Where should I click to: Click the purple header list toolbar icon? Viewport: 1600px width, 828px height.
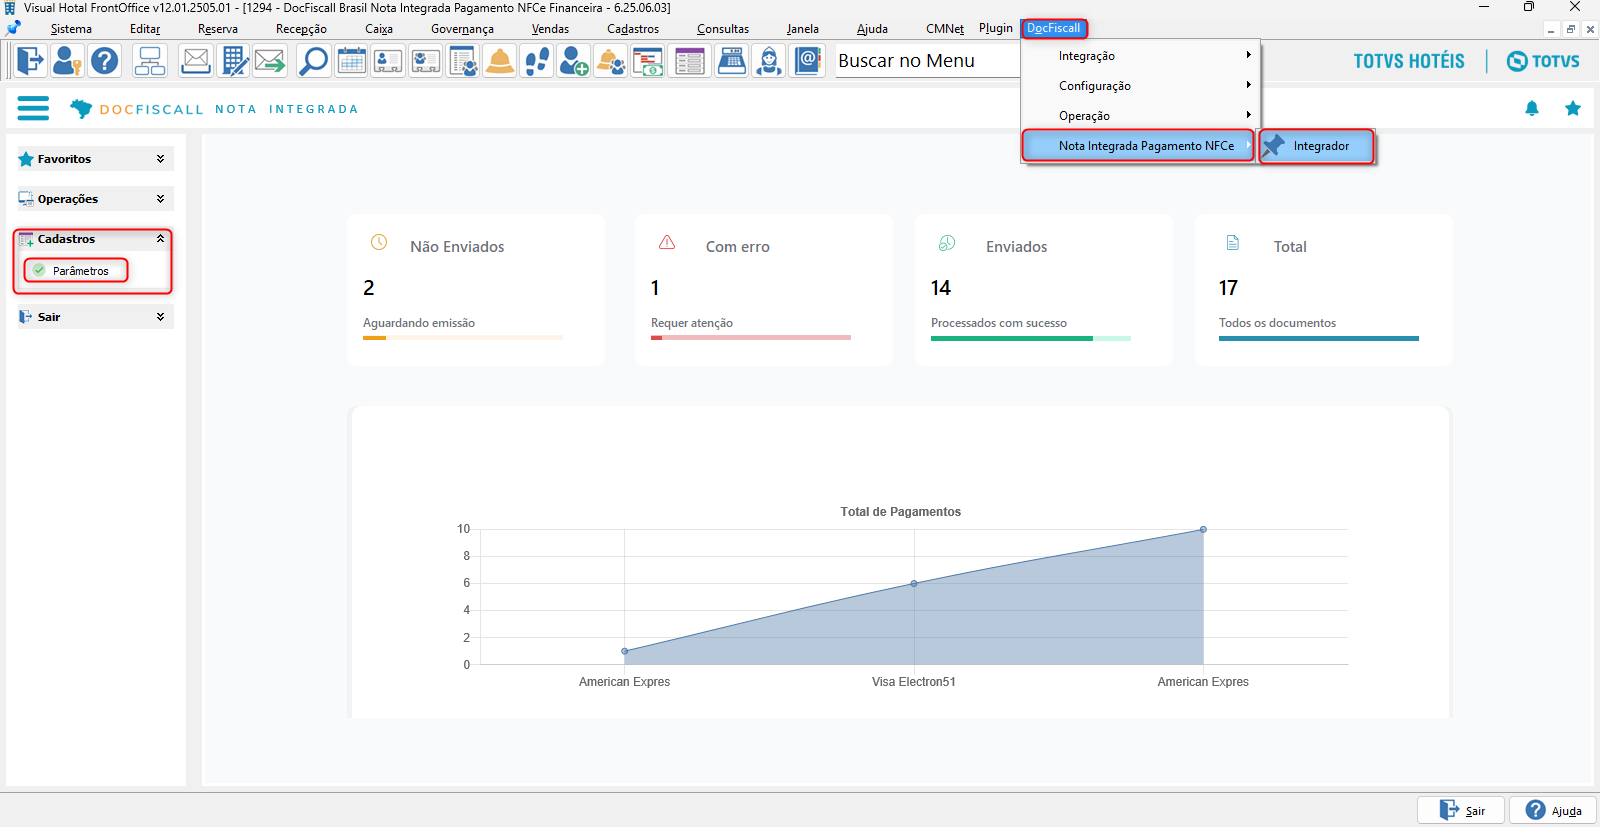point(690,61)
